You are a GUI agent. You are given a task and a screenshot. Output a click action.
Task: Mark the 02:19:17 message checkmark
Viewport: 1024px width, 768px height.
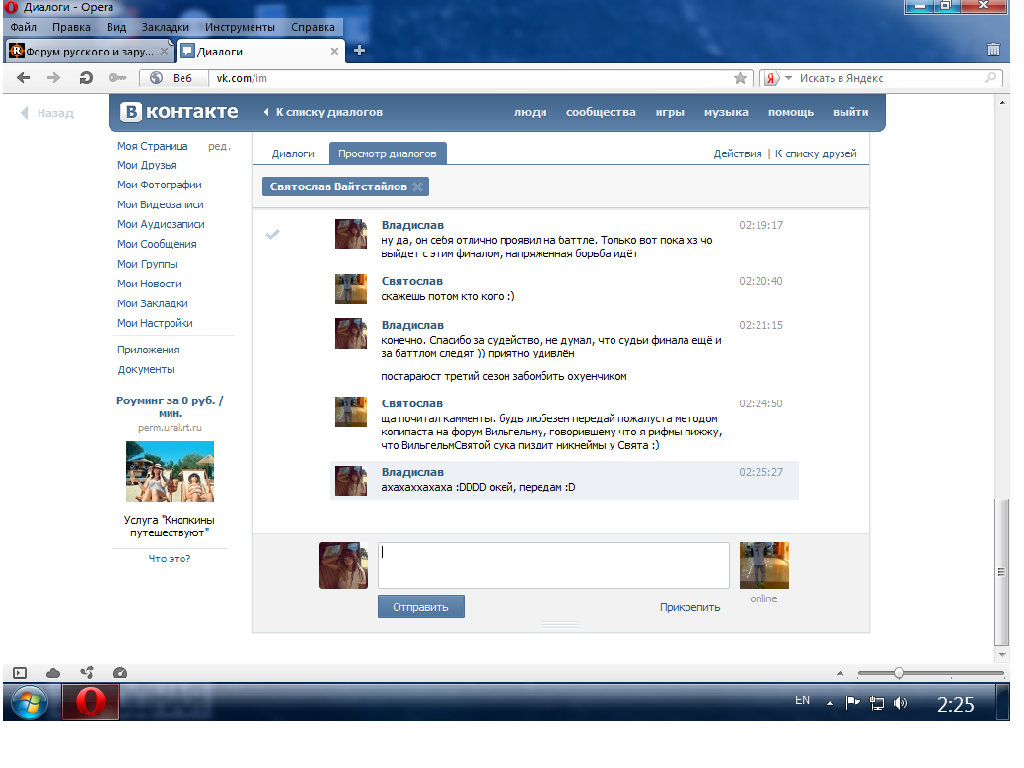pos(272,234)
